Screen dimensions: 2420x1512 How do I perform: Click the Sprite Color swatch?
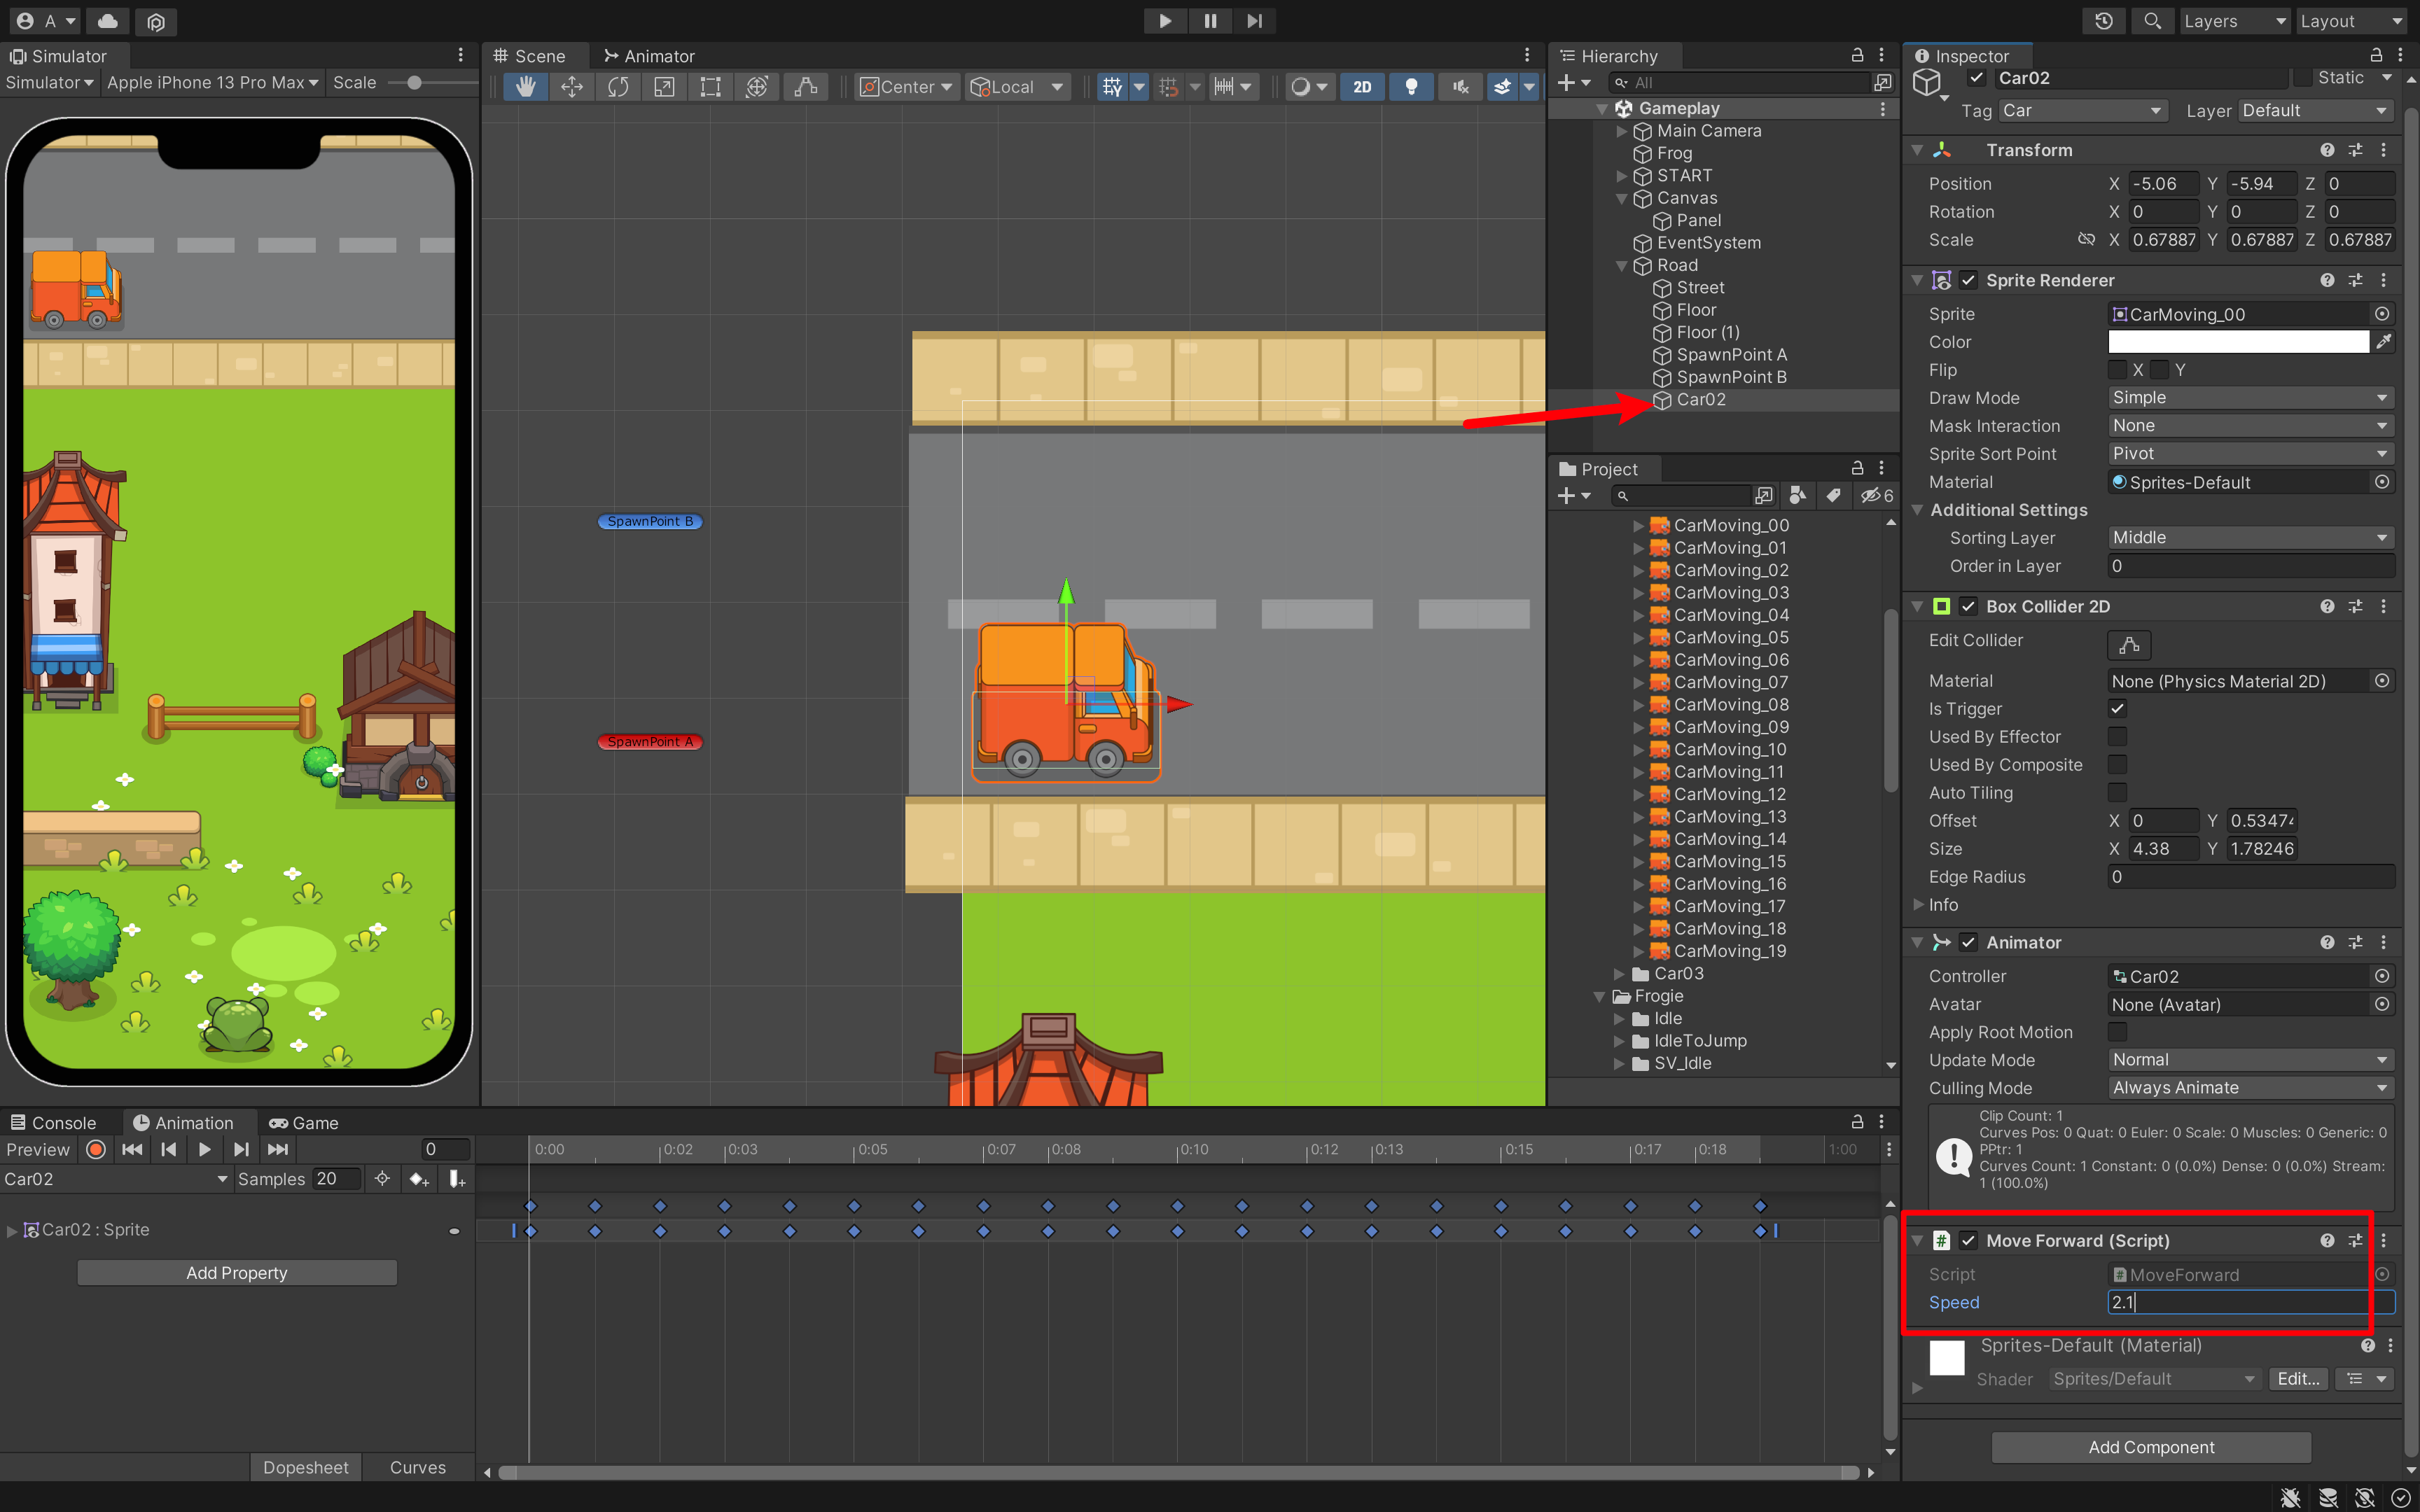[x=2238, y=342]
